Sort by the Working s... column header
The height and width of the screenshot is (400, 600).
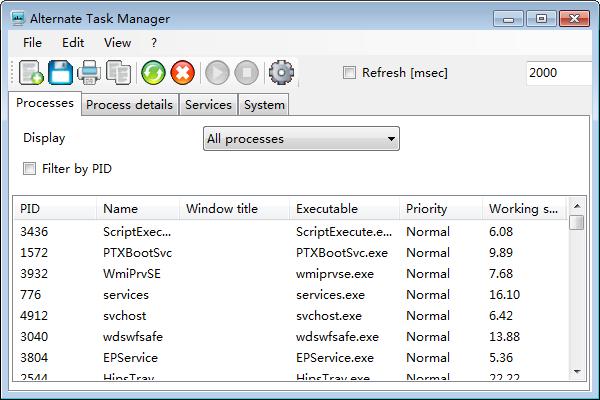coord(523,209)
